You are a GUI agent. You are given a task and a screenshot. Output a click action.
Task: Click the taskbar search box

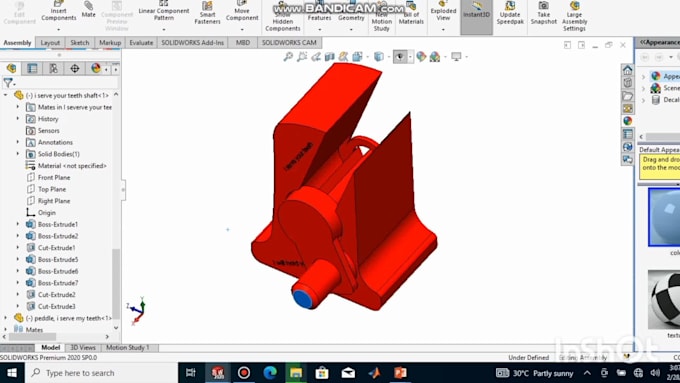coord(101,373)
